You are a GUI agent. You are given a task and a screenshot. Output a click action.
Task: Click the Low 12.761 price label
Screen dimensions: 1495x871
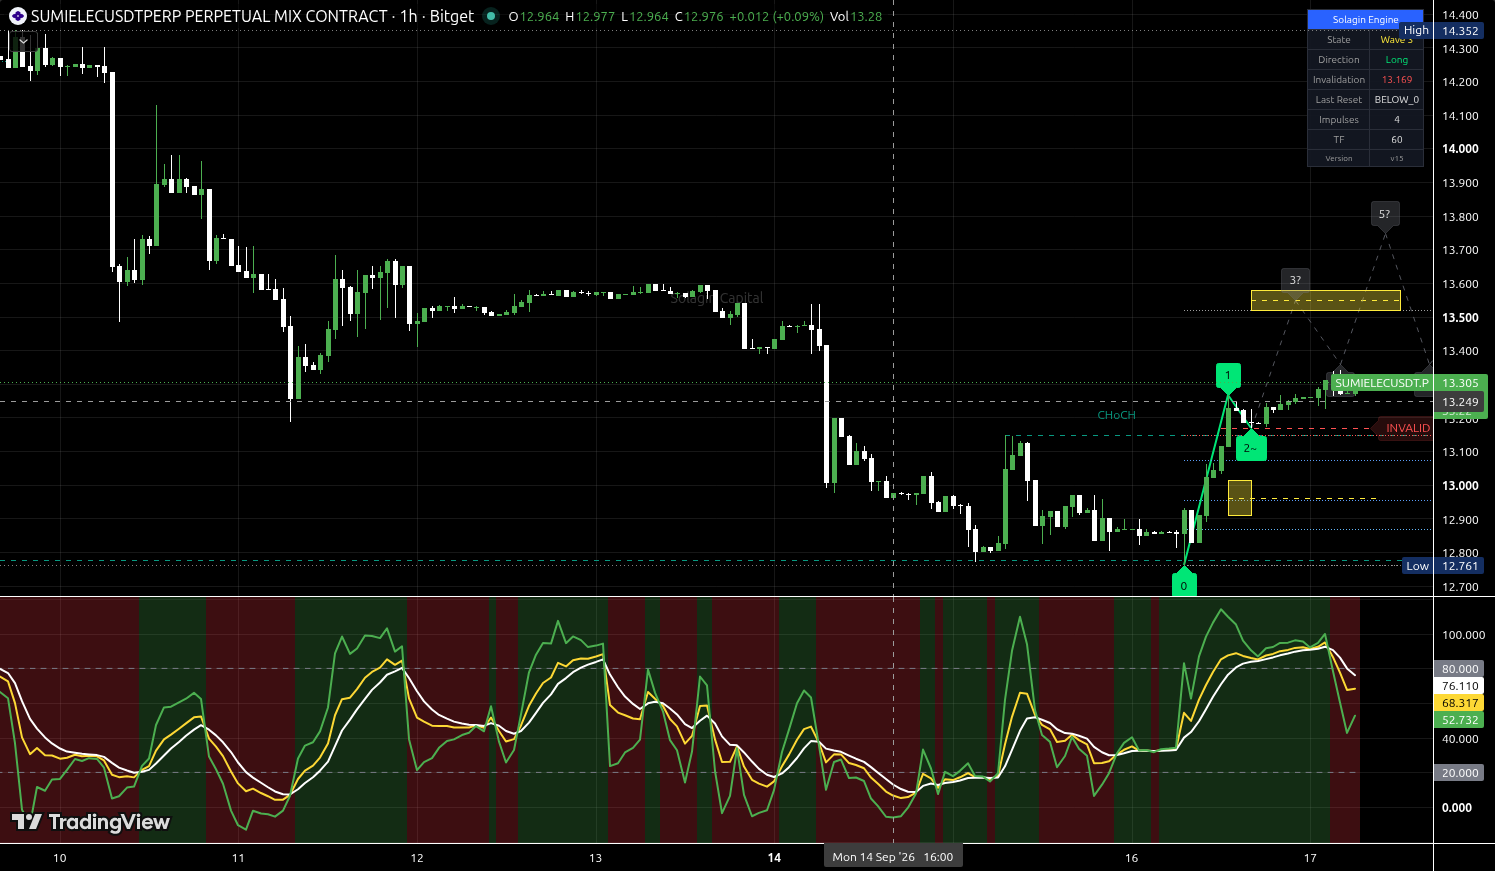pos(1442,566)
